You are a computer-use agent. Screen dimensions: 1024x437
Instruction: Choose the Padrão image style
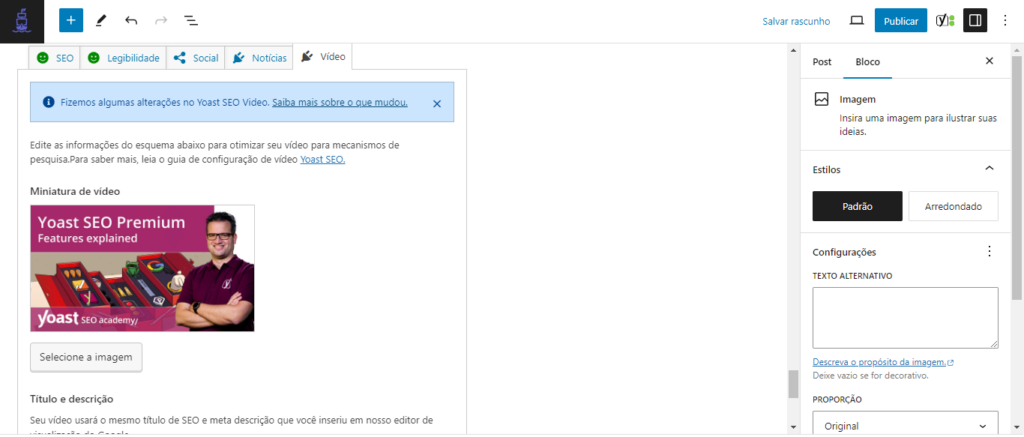[857, 206]
